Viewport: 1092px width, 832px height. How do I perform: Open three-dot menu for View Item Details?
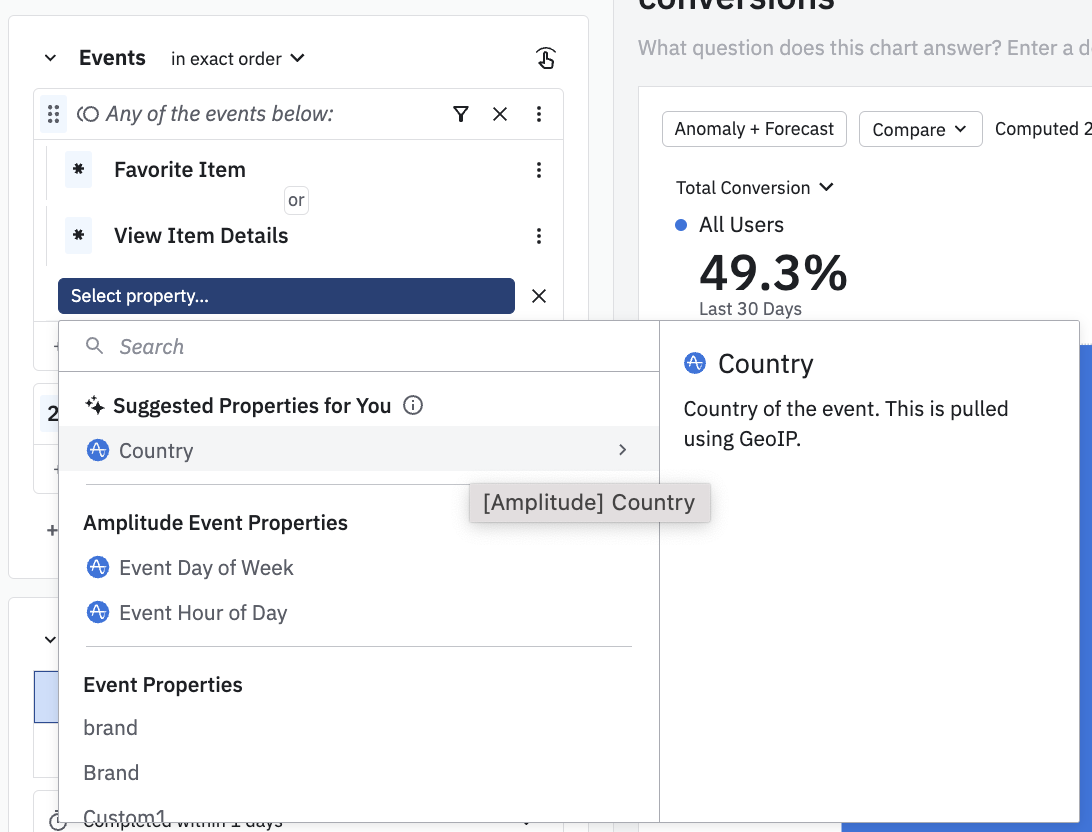pos(539,236)
